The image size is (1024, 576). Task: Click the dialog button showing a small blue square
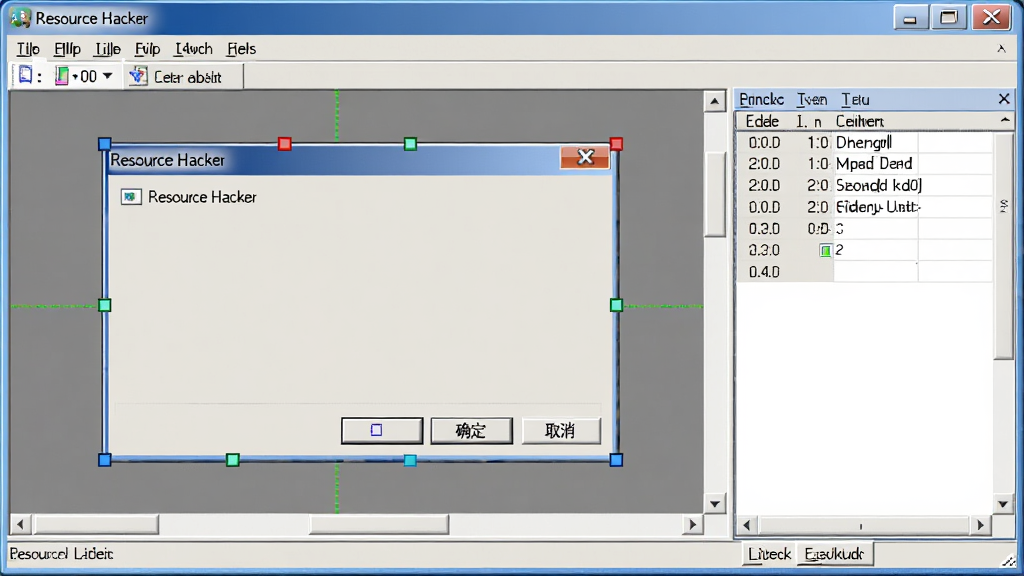point(382,430)
